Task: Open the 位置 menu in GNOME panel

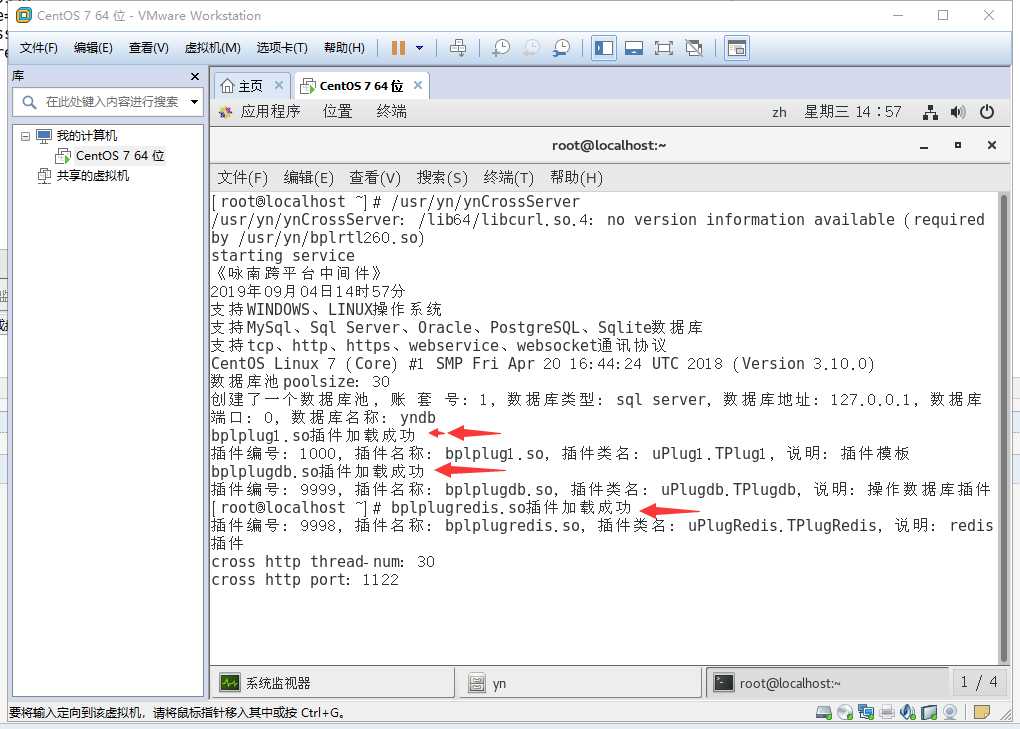Action: tap(338, 111)
